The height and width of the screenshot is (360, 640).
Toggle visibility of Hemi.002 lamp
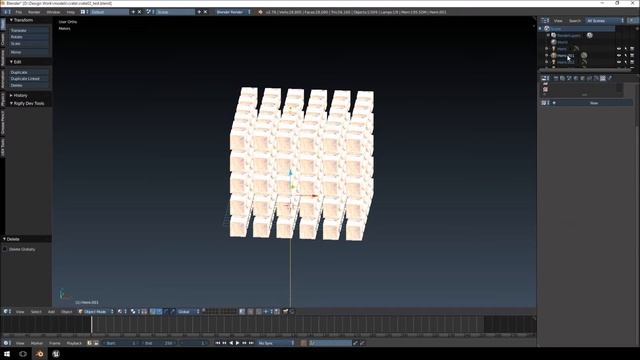[x=619, y=62]
